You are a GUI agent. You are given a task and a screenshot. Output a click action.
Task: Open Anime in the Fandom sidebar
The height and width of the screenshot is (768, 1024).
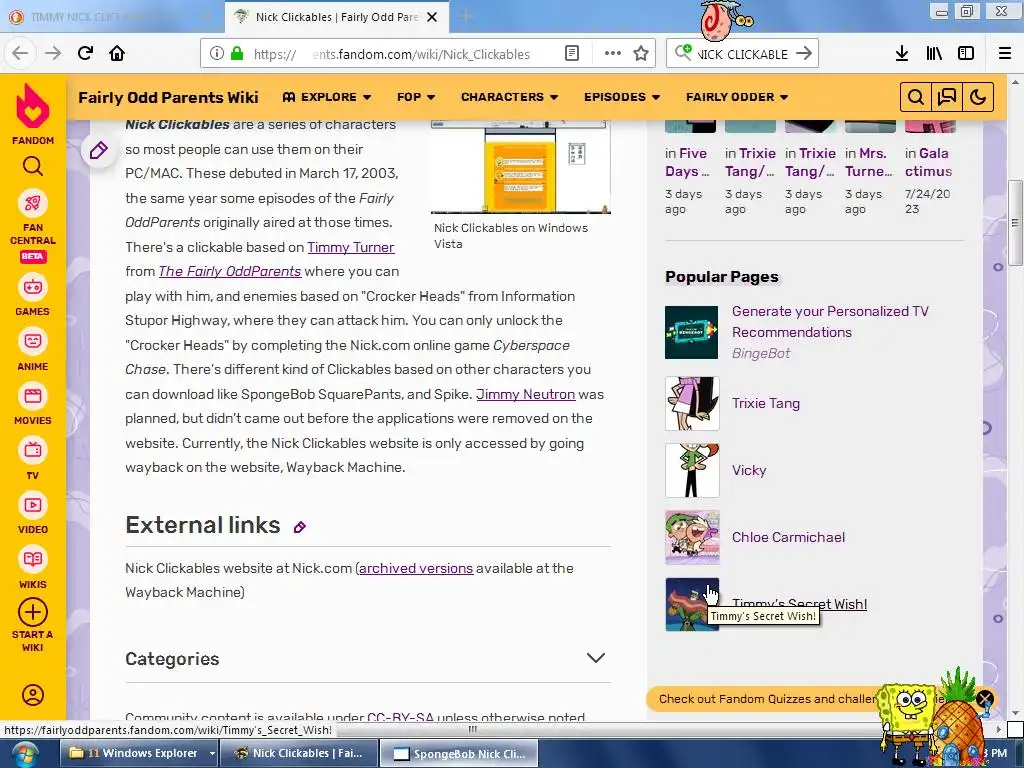(33, 351)
